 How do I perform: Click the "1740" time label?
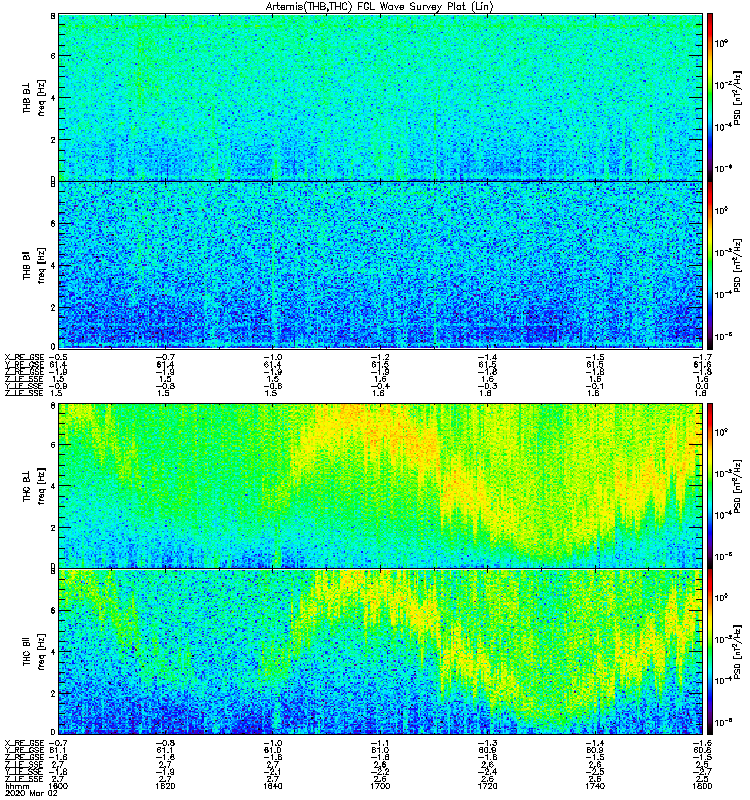[595, 786]
